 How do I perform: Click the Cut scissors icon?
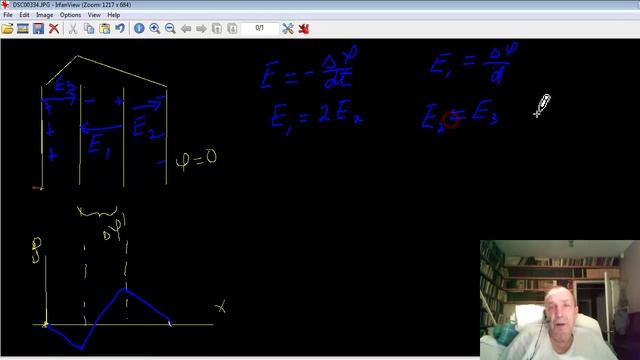click(x=73, y=29)
